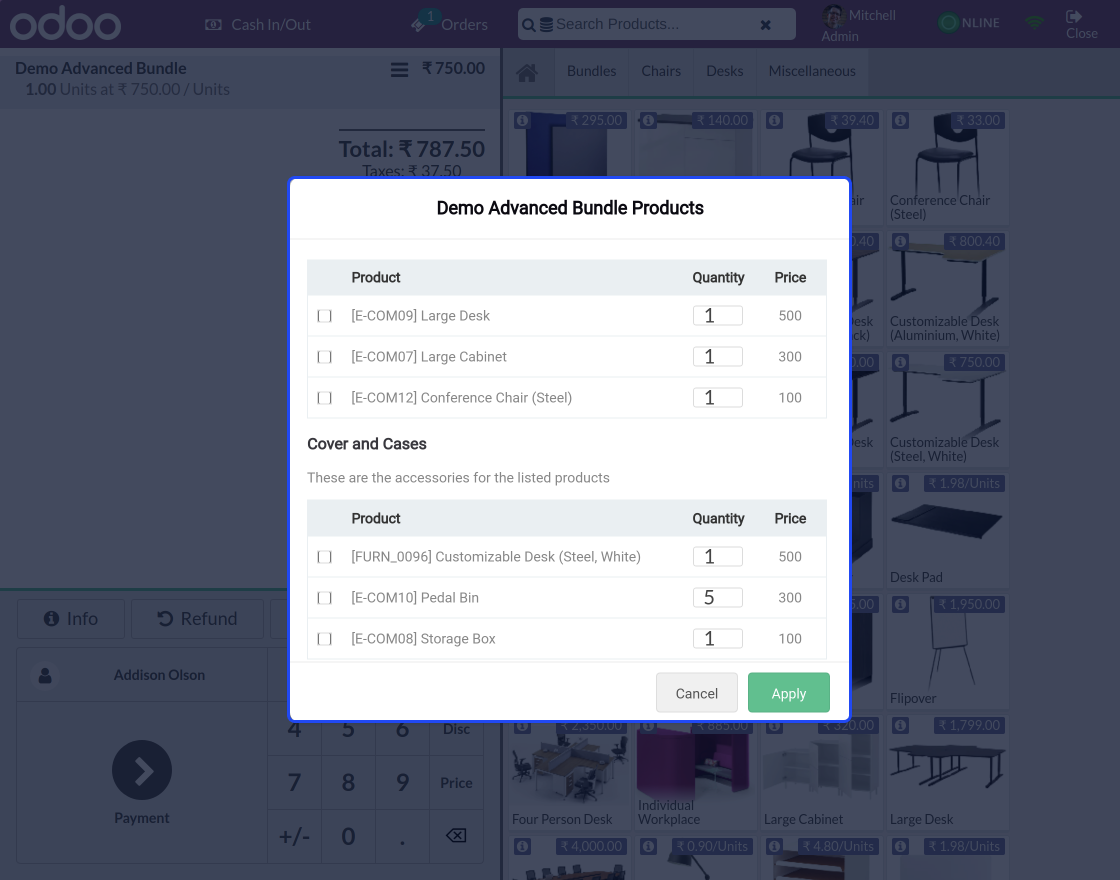
Task: Tap numpad key 9
Action: 402,782
